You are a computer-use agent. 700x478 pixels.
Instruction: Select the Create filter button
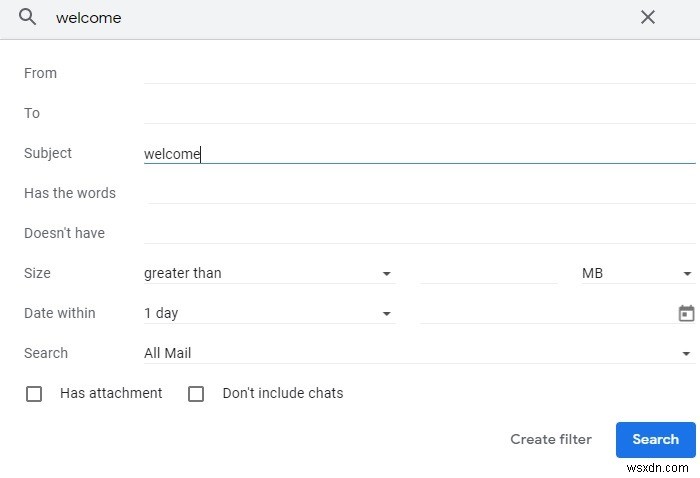coord(551,440)
